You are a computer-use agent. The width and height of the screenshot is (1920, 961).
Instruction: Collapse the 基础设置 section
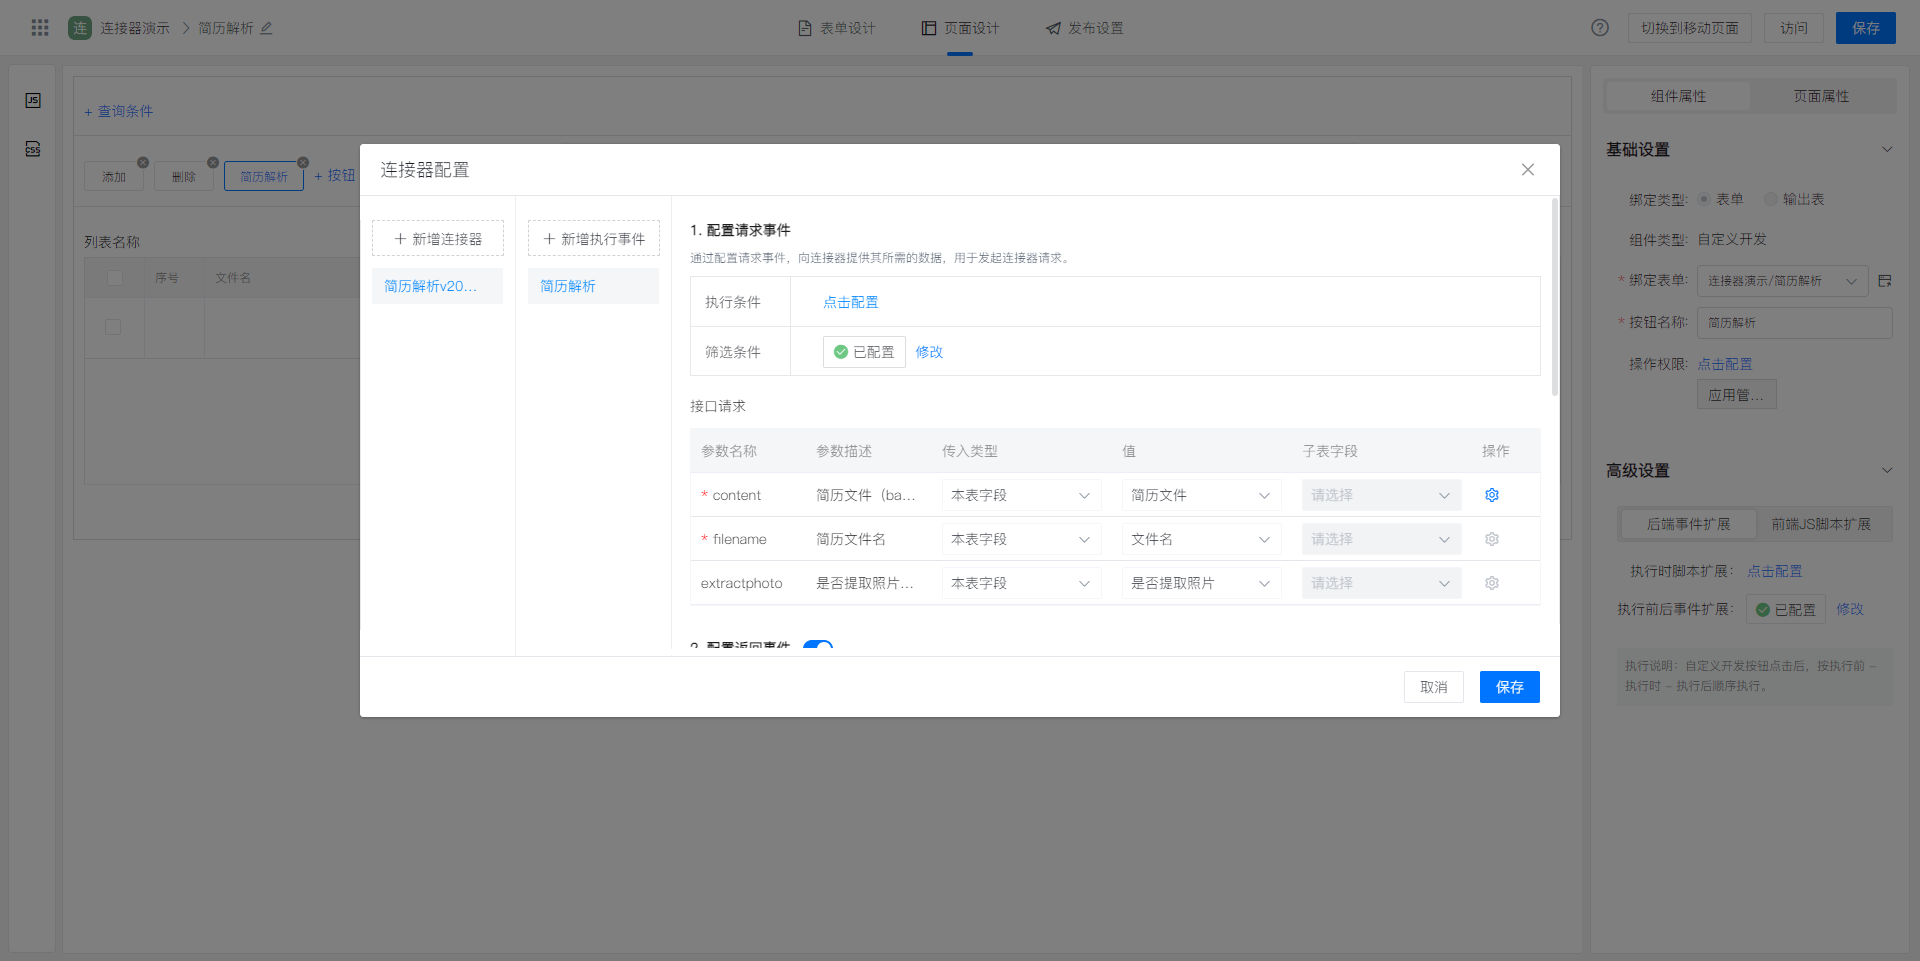pos(1887,150)
